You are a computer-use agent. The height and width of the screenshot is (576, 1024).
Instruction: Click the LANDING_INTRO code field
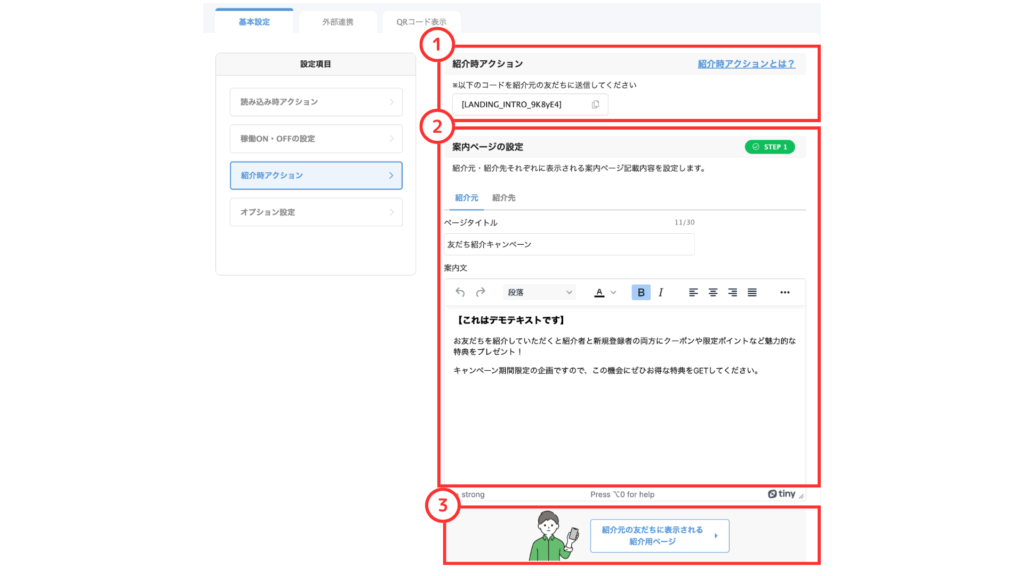pyautogui.click(x=530, y=104)
